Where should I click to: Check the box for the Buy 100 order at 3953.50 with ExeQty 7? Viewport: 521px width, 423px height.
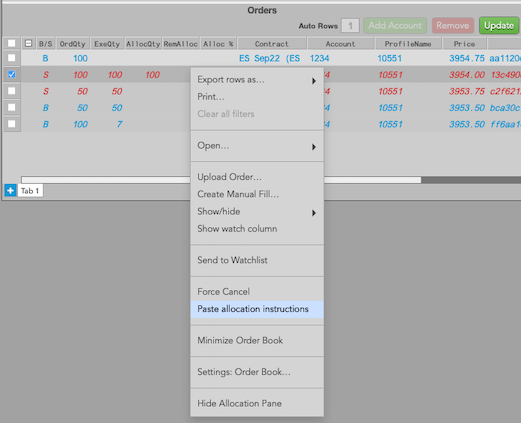(11, 124)
